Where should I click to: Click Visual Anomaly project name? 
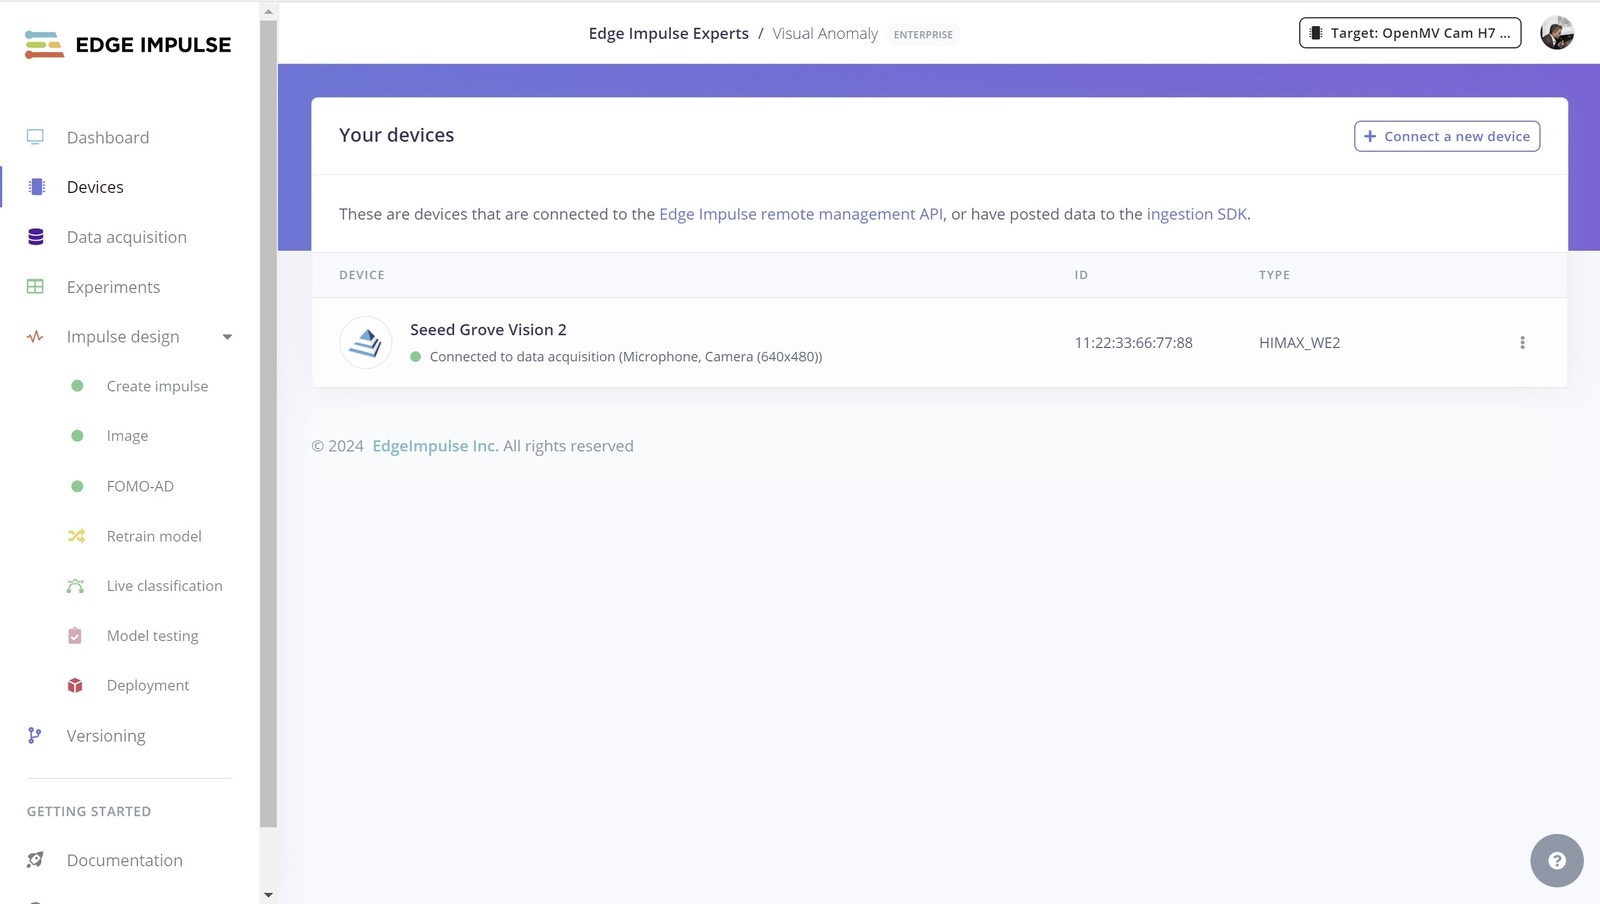pos(825,34)
